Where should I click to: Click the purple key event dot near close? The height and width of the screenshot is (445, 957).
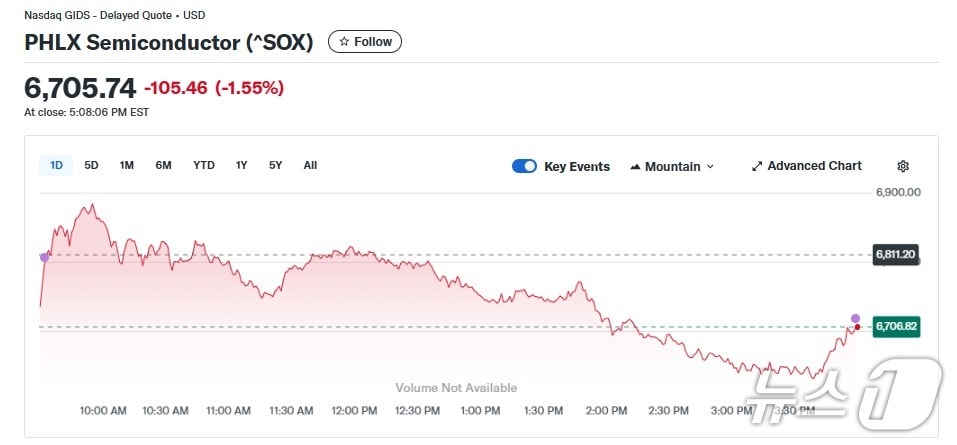(x=855, y=318)
